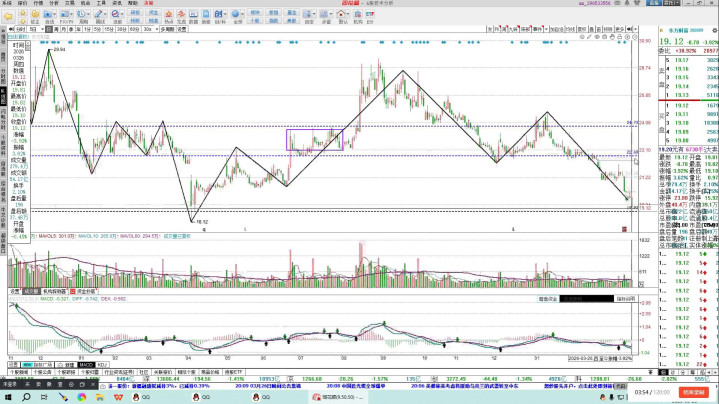The height and width of the screenshot is (404, 719).
Task: Toggle the 5分 five-minute period
Action: (x=98, y=30)
